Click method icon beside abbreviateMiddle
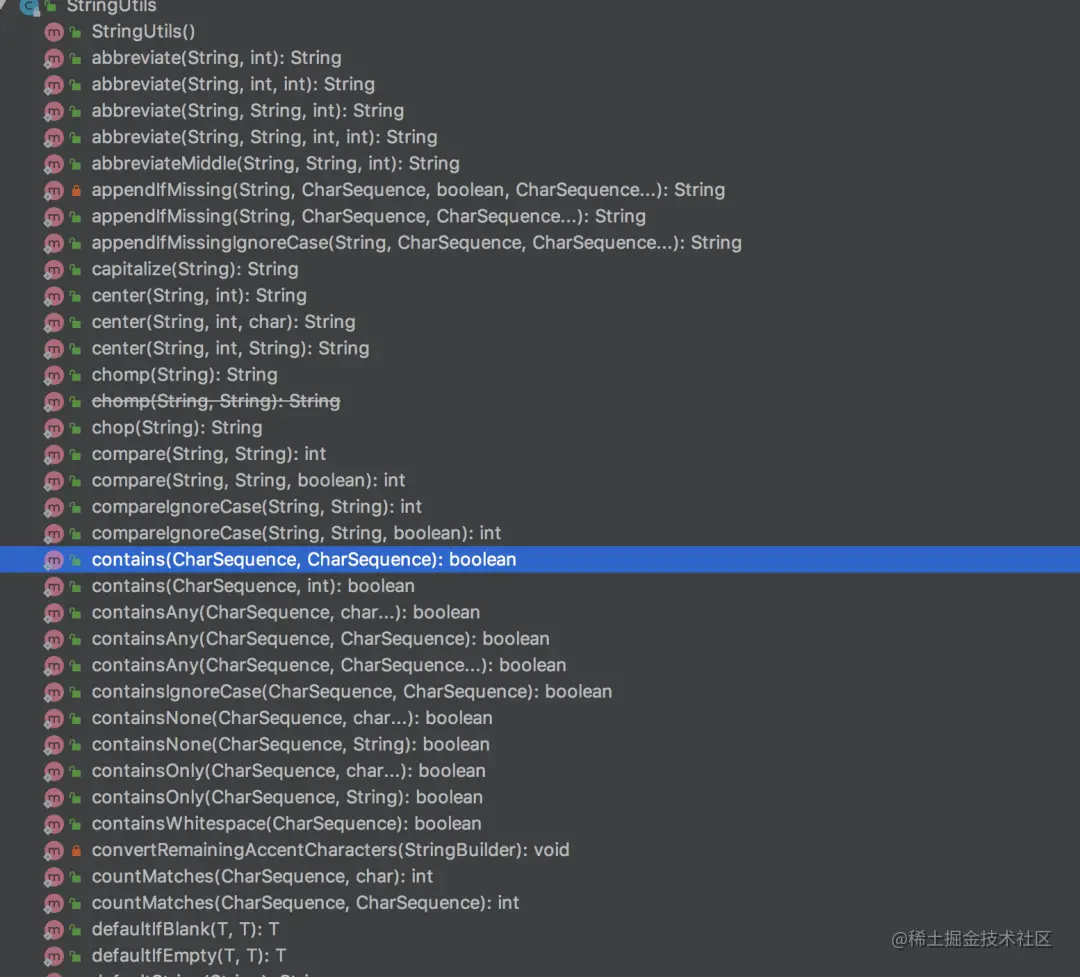This screenshot has height=977, width=1080. click(54, 164)
